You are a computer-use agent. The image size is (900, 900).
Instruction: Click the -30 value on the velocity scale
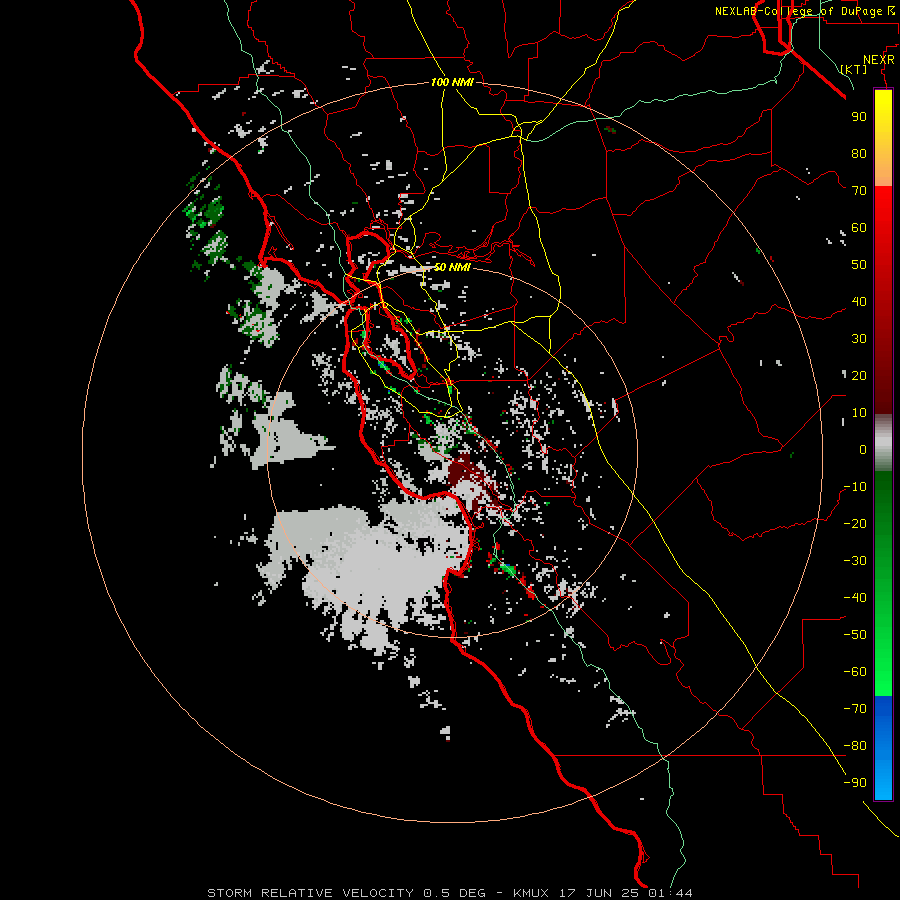tap(855, 561)
